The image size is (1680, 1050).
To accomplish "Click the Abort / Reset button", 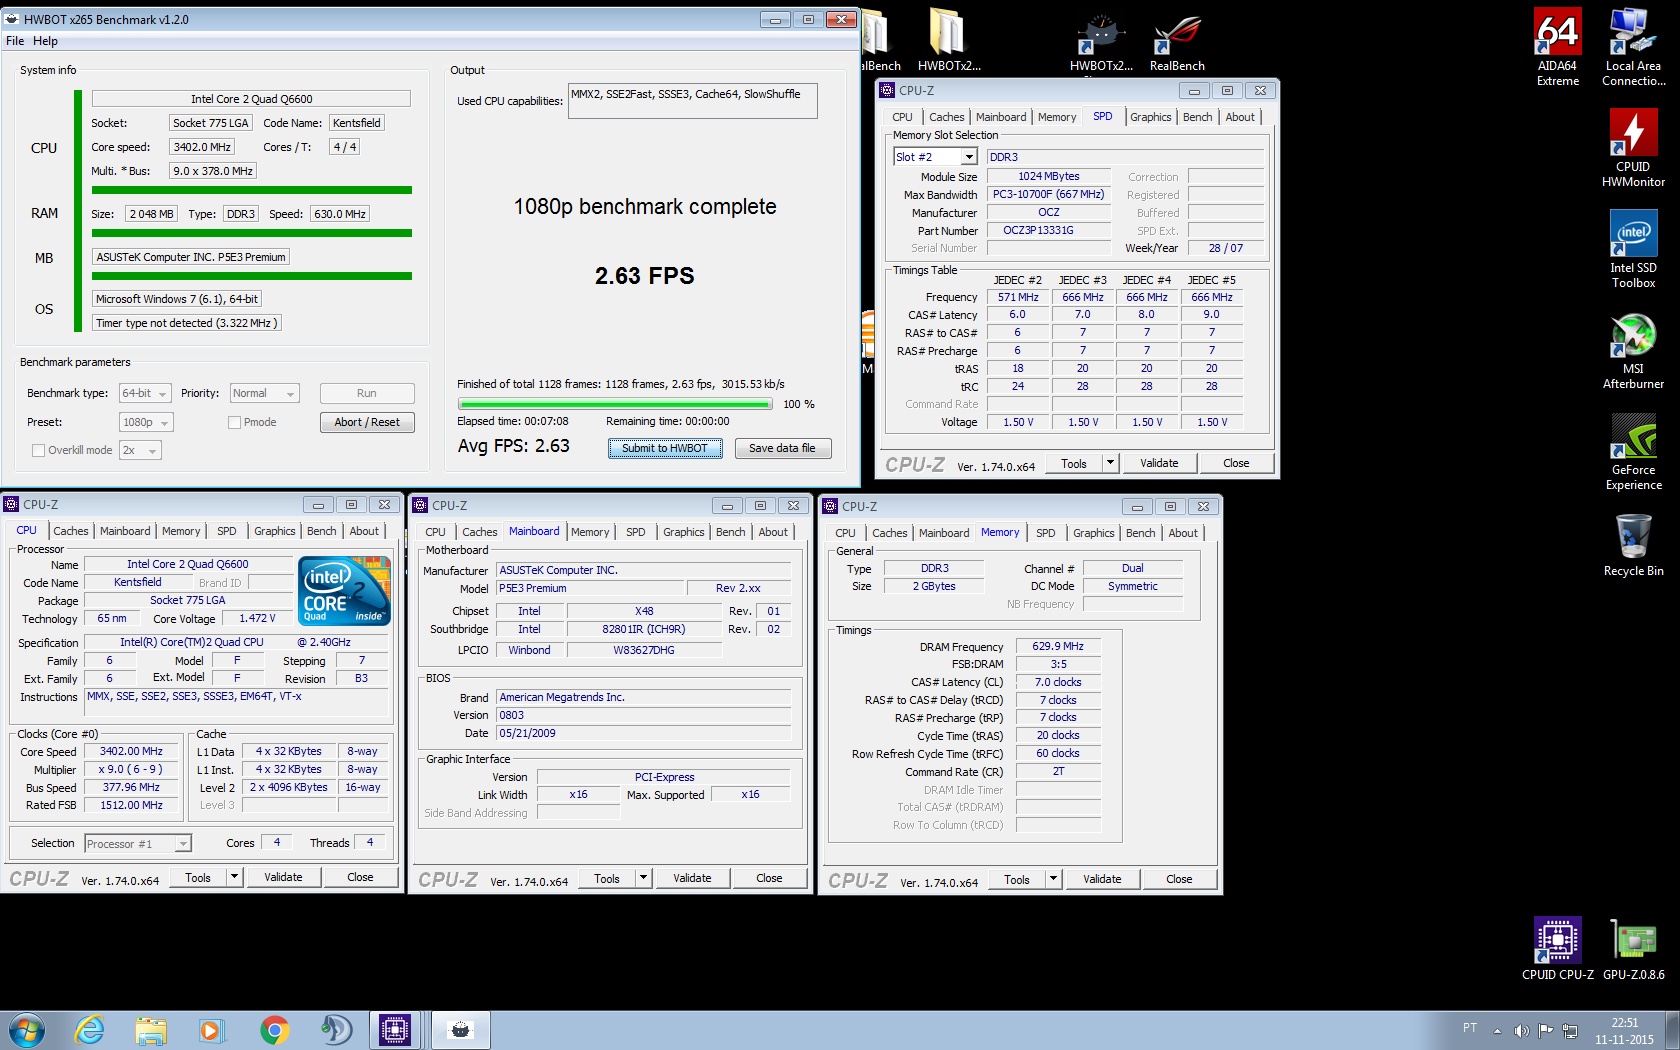I will click(x=367, y=422).
